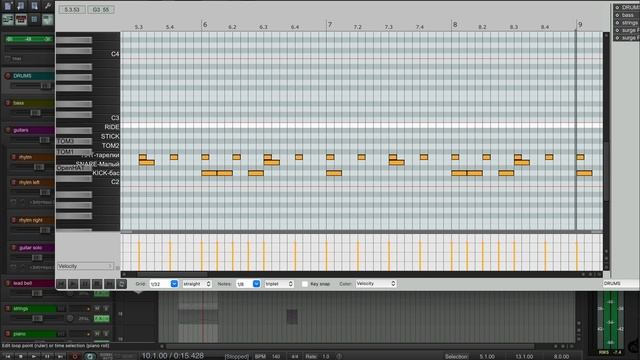Click the RIDE note row label
The height and width of the screenshot is (360, 640).
point(111,127)
